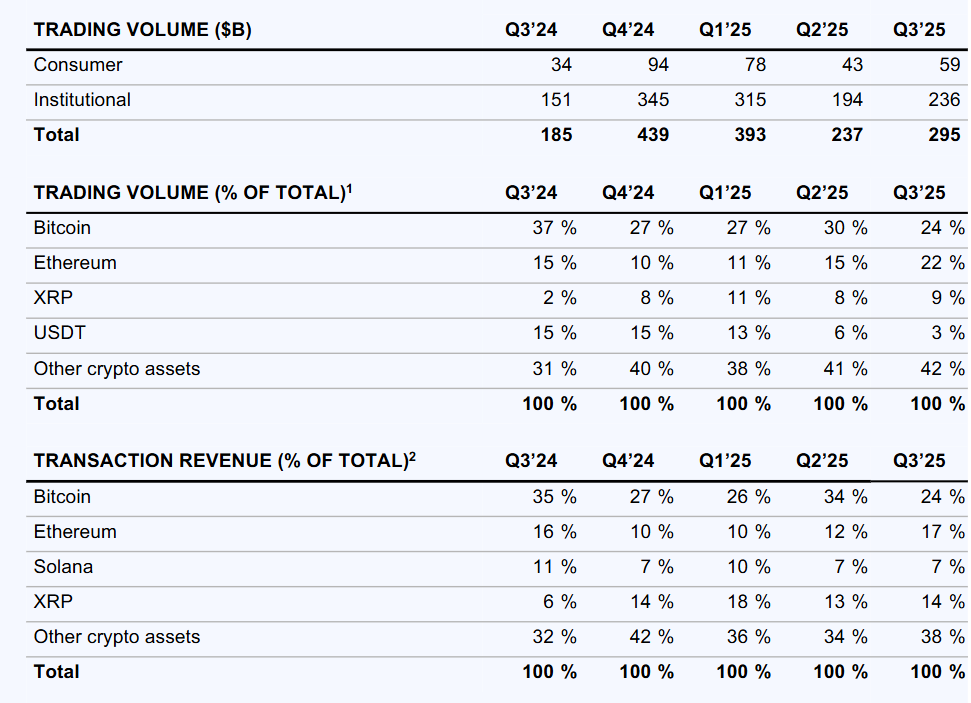Select total trading volume value 439
971x703 pixels.
pos(653,135)
